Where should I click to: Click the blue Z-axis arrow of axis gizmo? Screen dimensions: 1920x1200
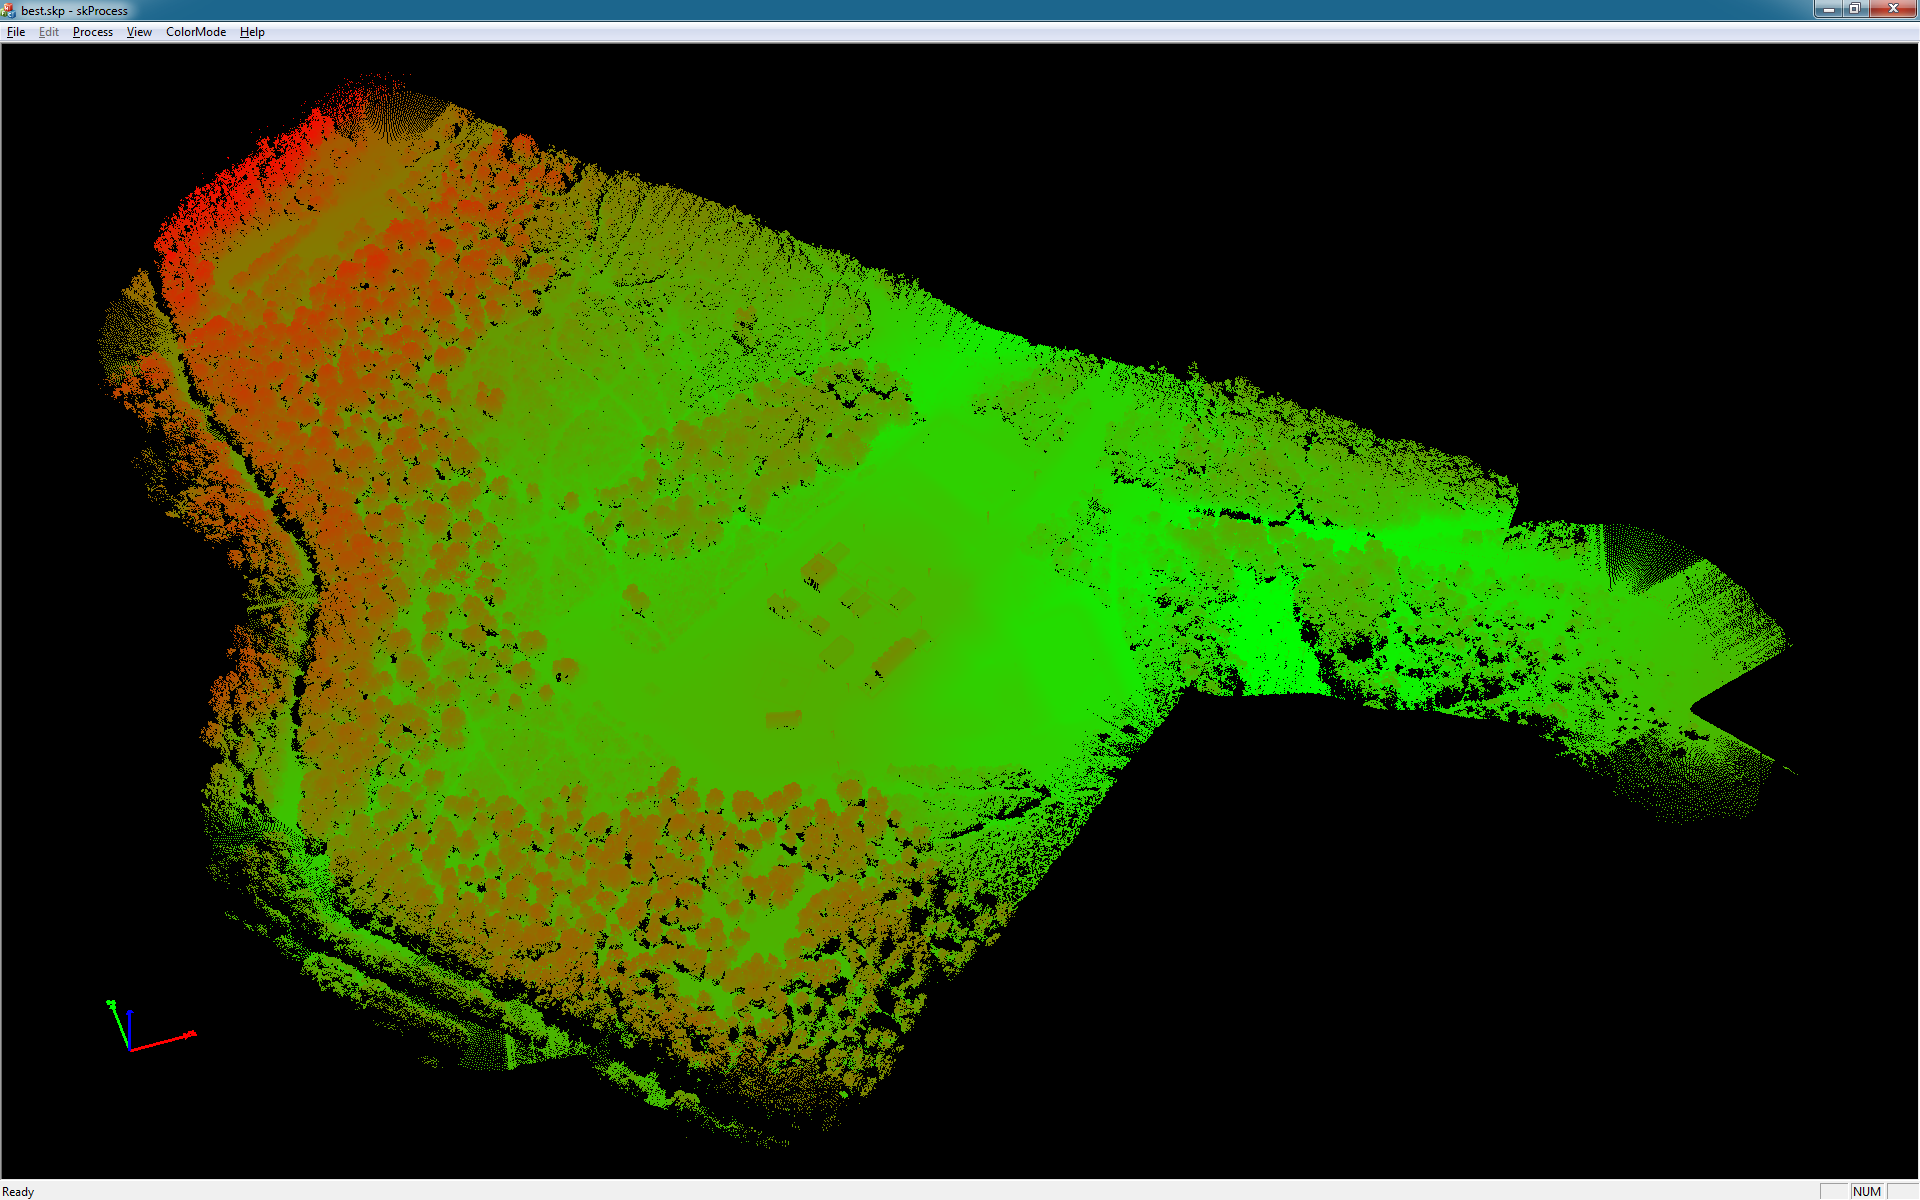pyautogui.click(x=130, y=1020)
